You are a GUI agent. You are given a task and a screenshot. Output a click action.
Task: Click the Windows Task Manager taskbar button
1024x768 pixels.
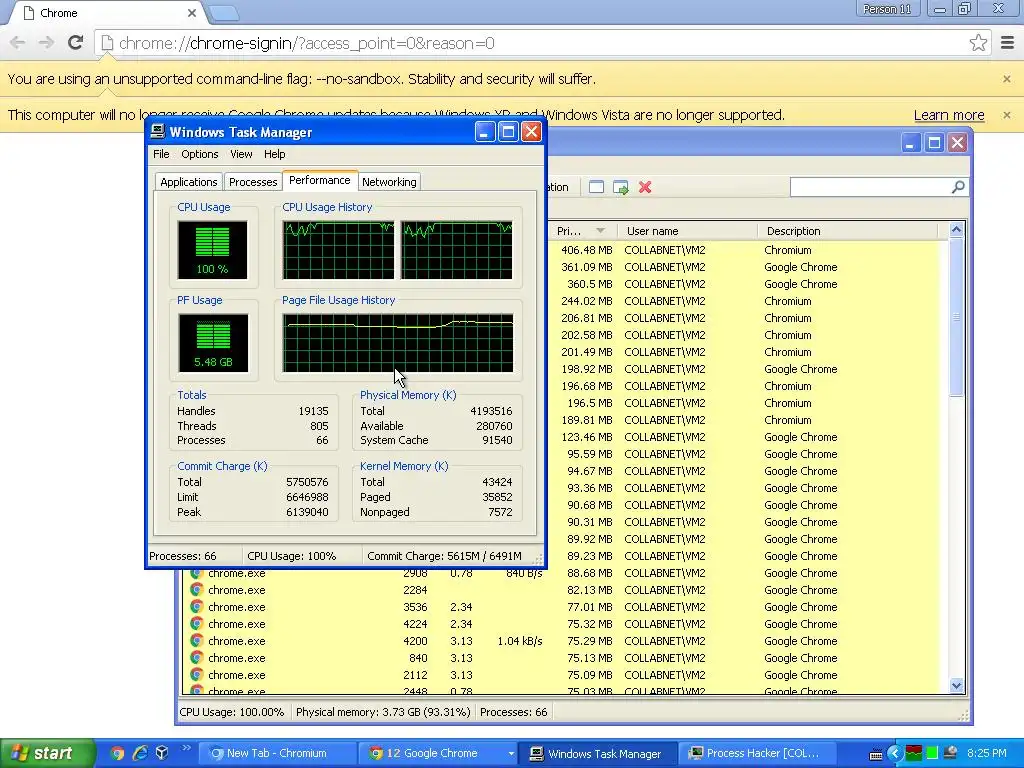point(598,753)
